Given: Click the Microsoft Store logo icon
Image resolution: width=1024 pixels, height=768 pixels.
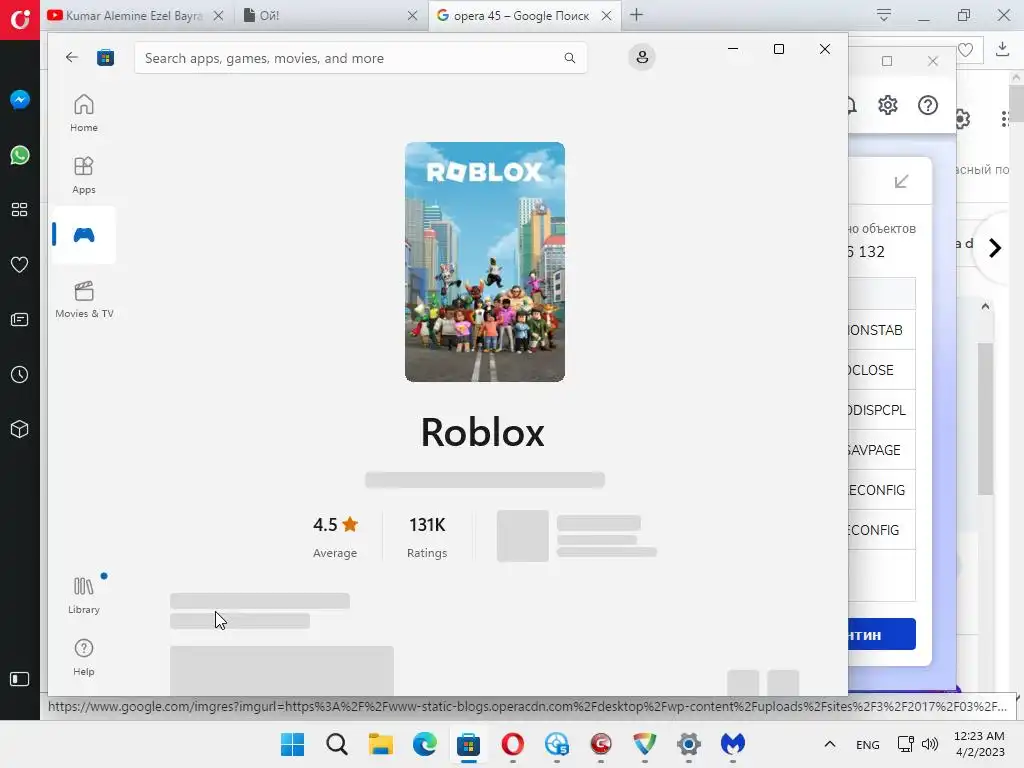Looking at the screenshot, I should [x=105, y=57].
